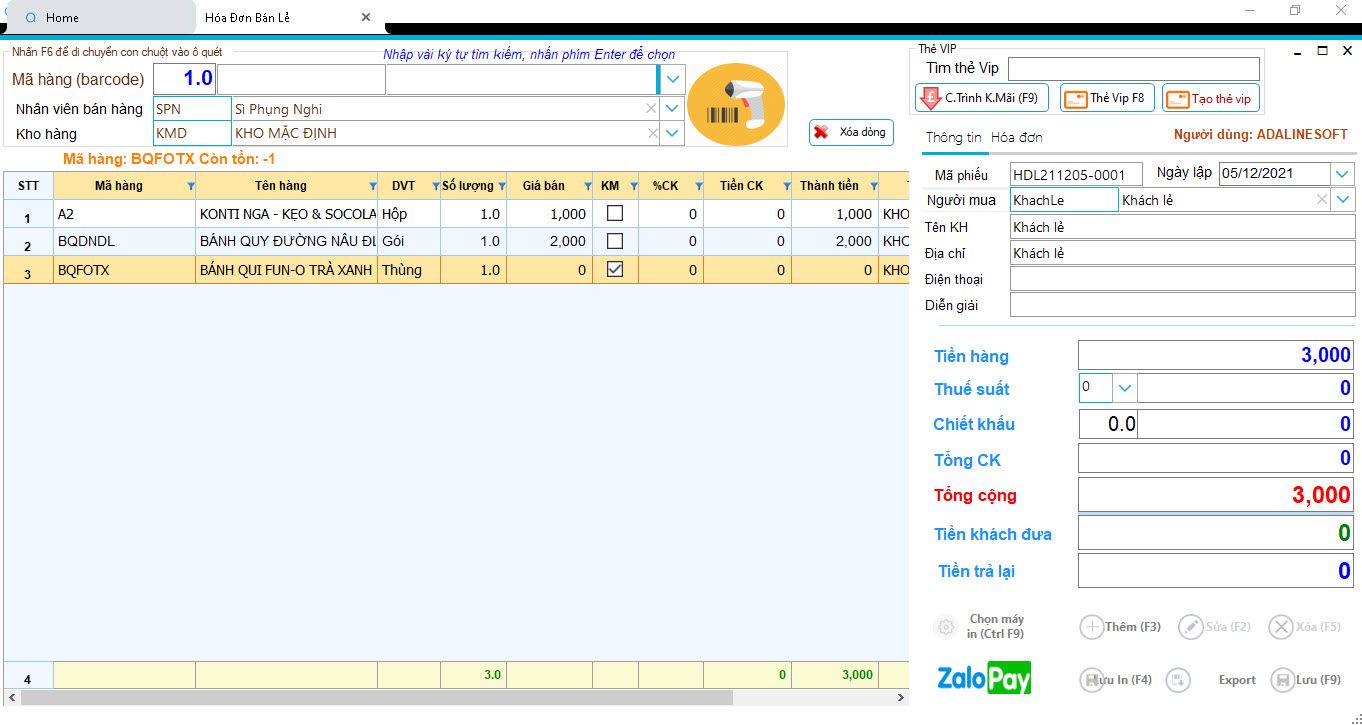The width and height of the screenshot is (1362, 725).
Task: Click the Sửa (F2) edit icon
Action: click(1190, 627)
